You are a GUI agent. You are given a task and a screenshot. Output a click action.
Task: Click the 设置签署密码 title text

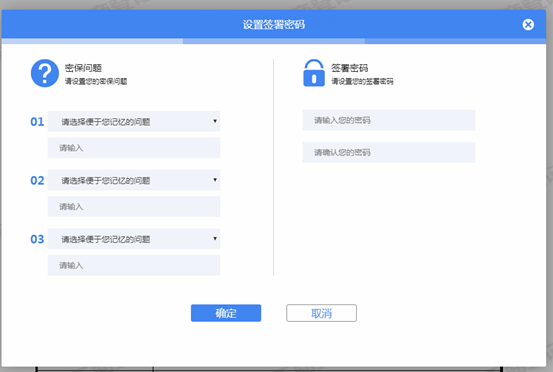(274, 24)
